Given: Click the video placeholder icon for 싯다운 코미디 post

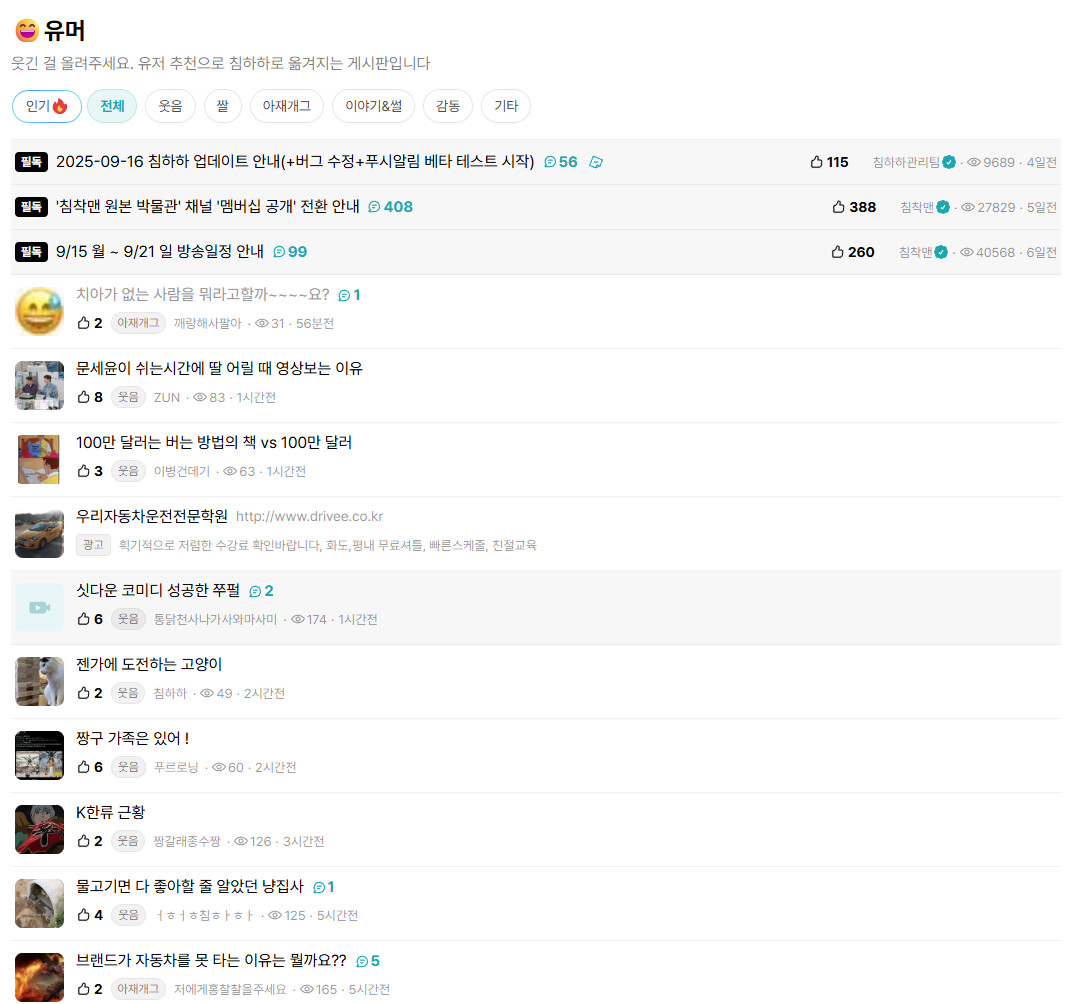Looking at the screenshot, I should 40,608.
